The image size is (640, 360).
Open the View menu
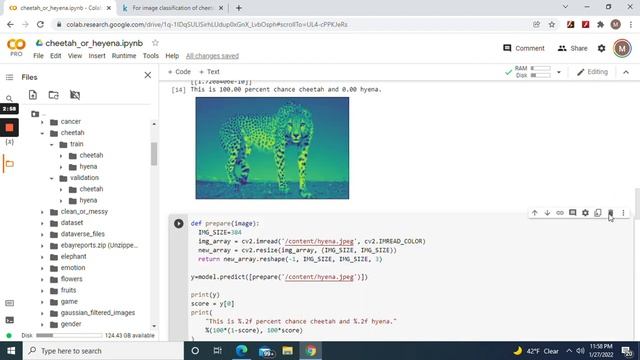tap(75, 56)
